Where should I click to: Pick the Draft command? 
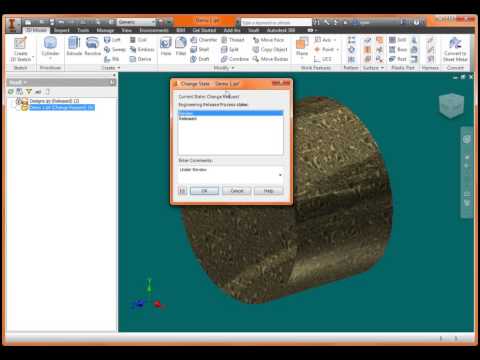(200, 59)
